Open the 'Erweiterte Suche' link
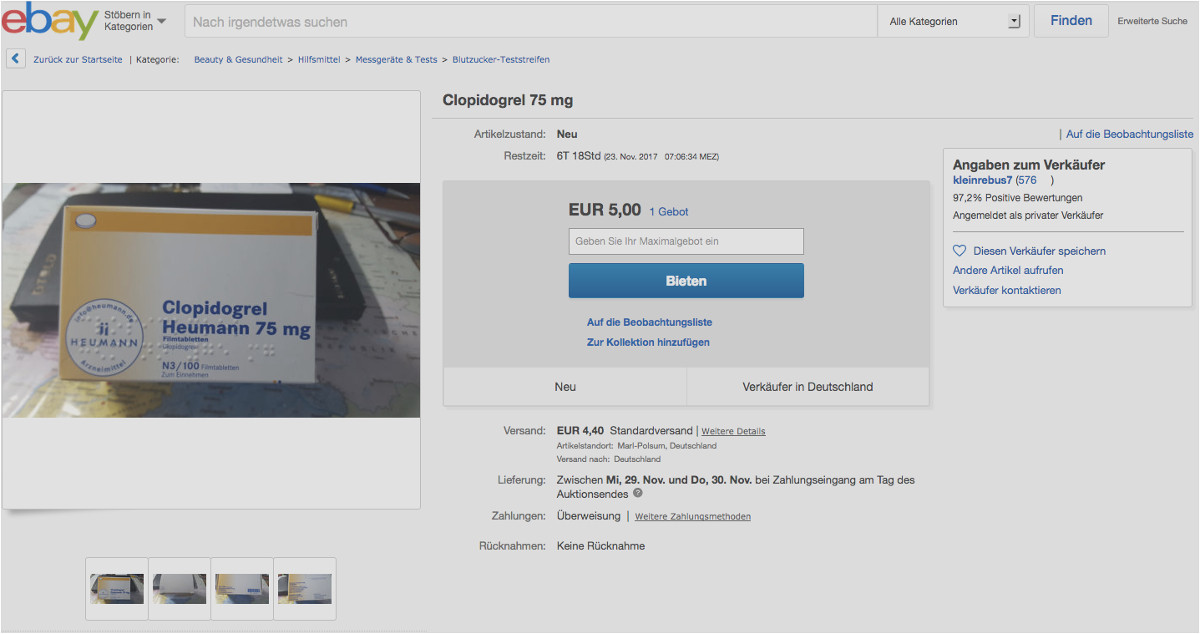1200x634 pixels. point(1152,21)
